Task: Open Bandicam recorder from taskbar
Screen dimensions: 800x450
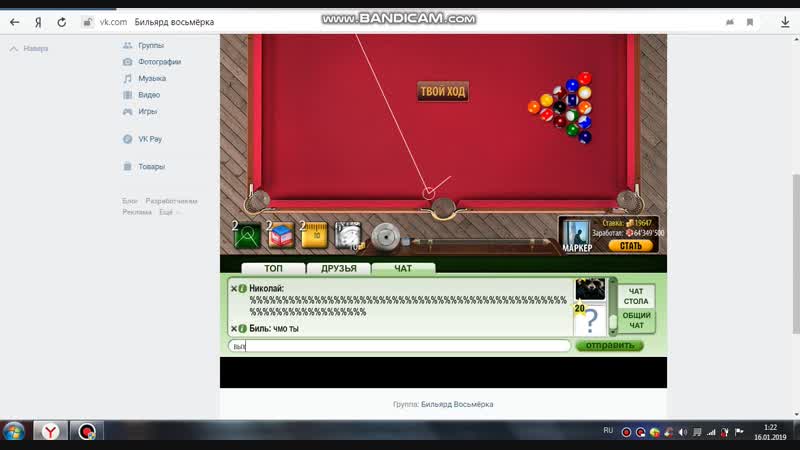Action: click(87, 432)
